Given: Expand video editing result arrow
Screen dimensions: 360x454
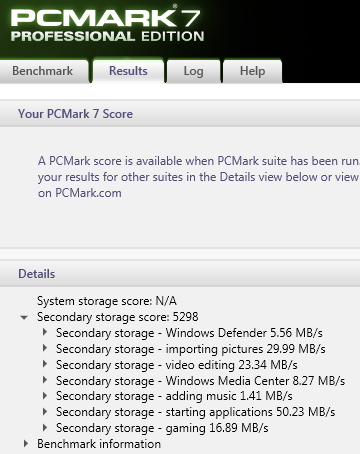Looking at the screenshot, I should tap(45, 364).
